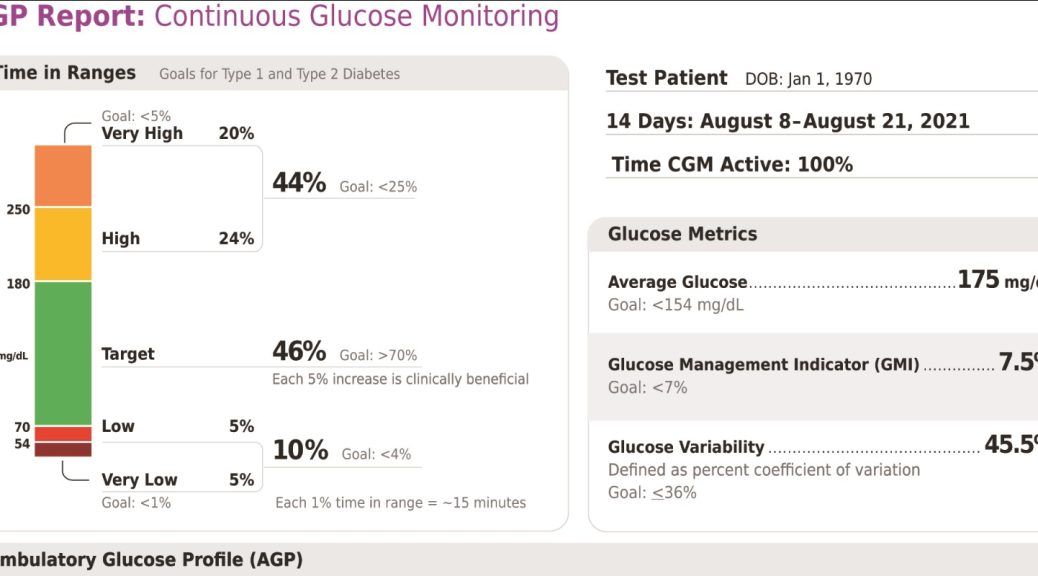Click the orange Very High bar segment
1038x576 pixels.
point(63,176)
